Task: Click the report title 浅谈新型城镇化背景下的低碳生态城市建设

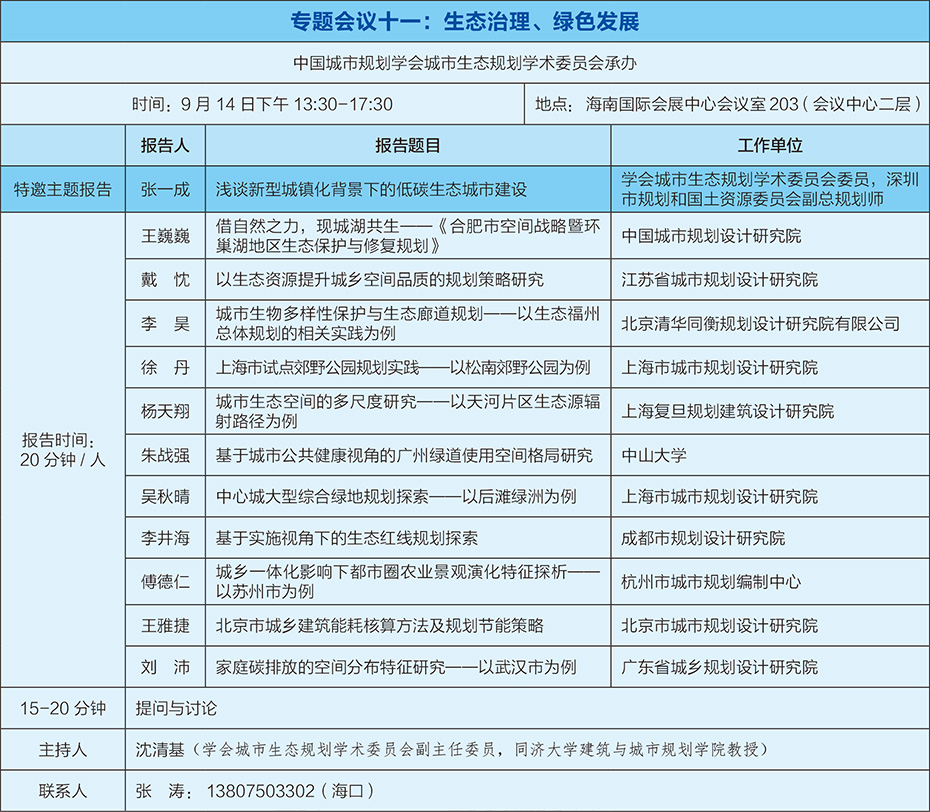Action: (371, 188)
